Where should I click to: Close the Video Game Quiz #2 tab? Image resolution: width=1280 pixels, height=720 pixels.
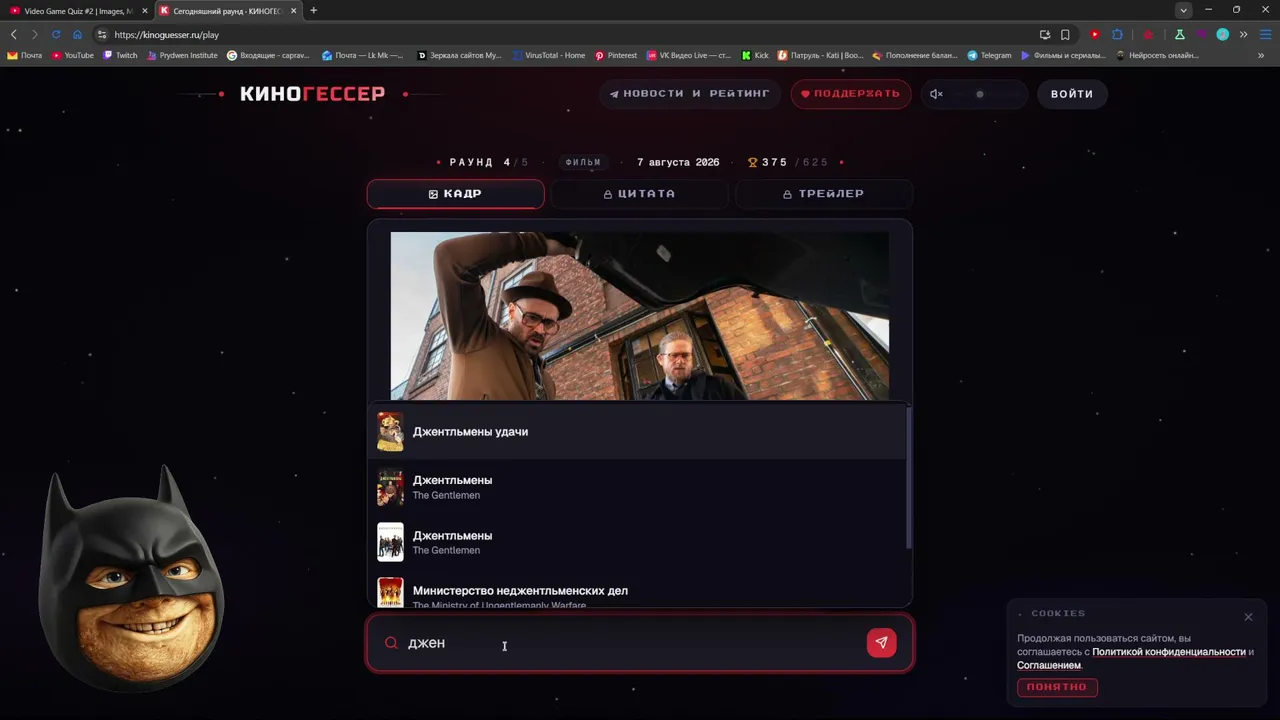(x=144, y=11)
